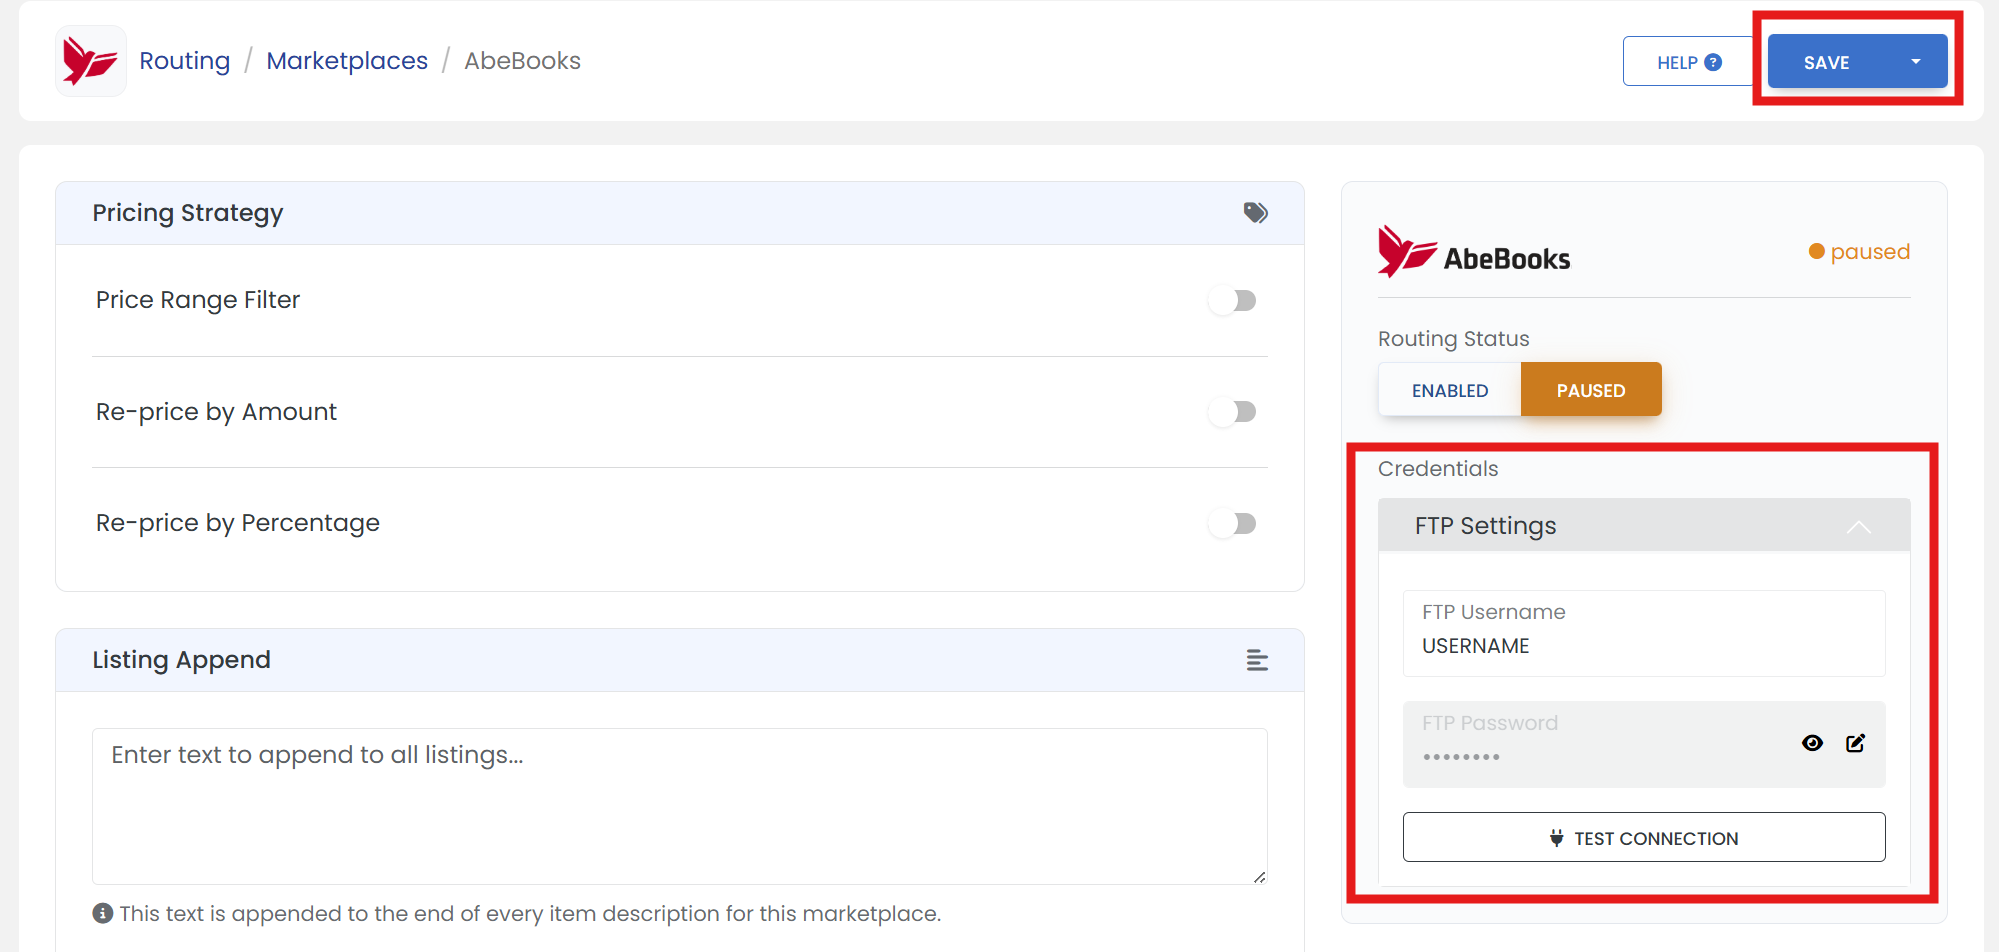Viewport: 1999px width, 952px height.
Task: Click the 'Listing Append' section heading
Action: [x=181, y=660]
